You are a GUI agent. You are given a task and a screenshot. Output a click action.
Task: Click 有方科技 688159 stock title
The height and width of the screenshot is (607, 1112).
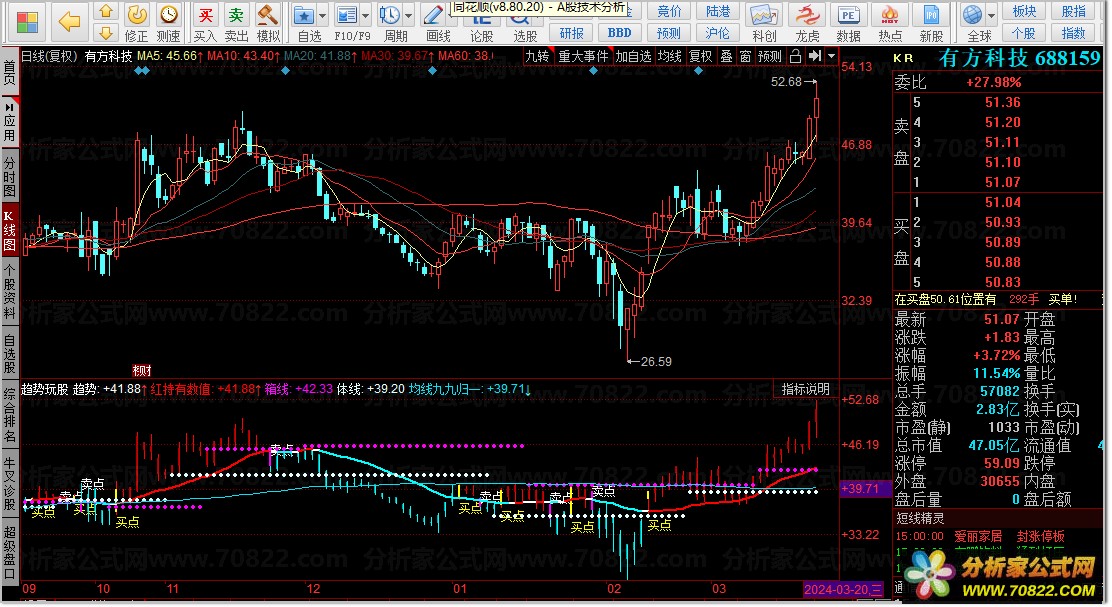coord(1019,57)
